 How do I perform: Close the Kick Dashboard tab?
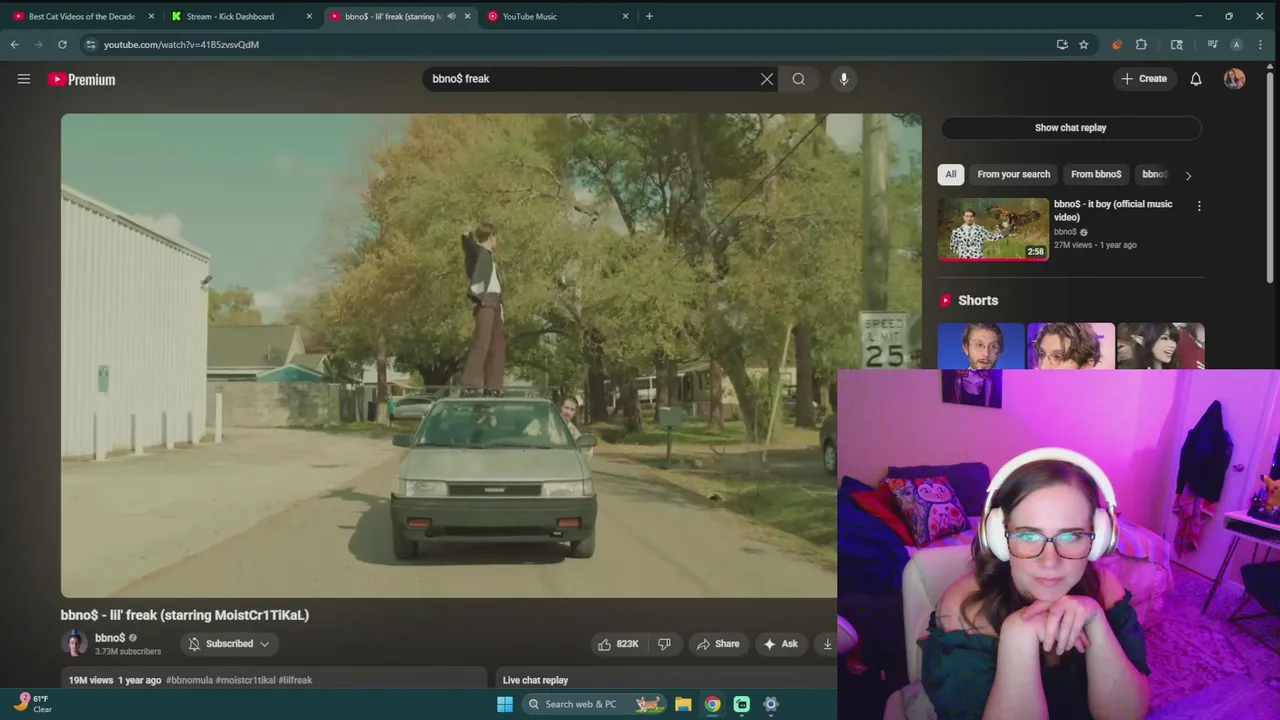(309, 16)
